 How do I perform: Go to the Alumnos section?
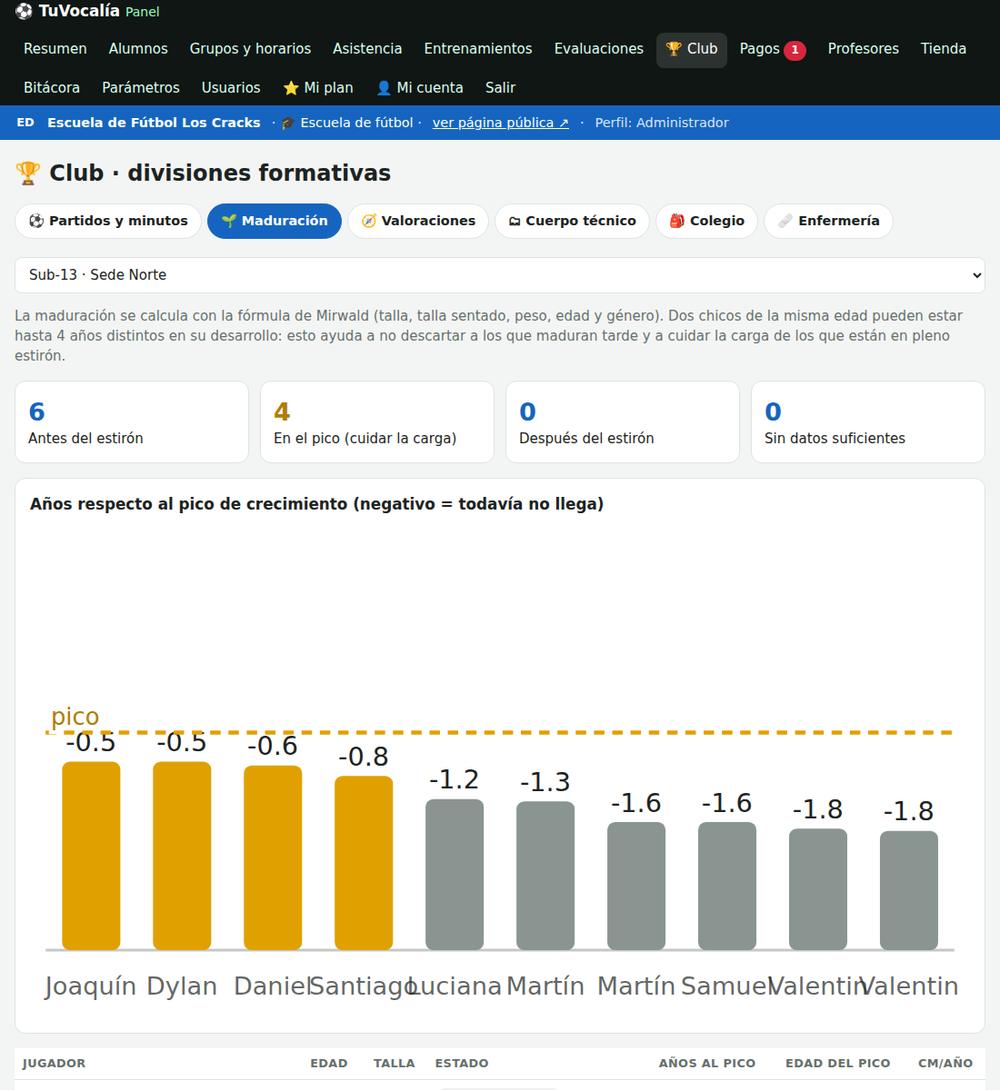138,49
